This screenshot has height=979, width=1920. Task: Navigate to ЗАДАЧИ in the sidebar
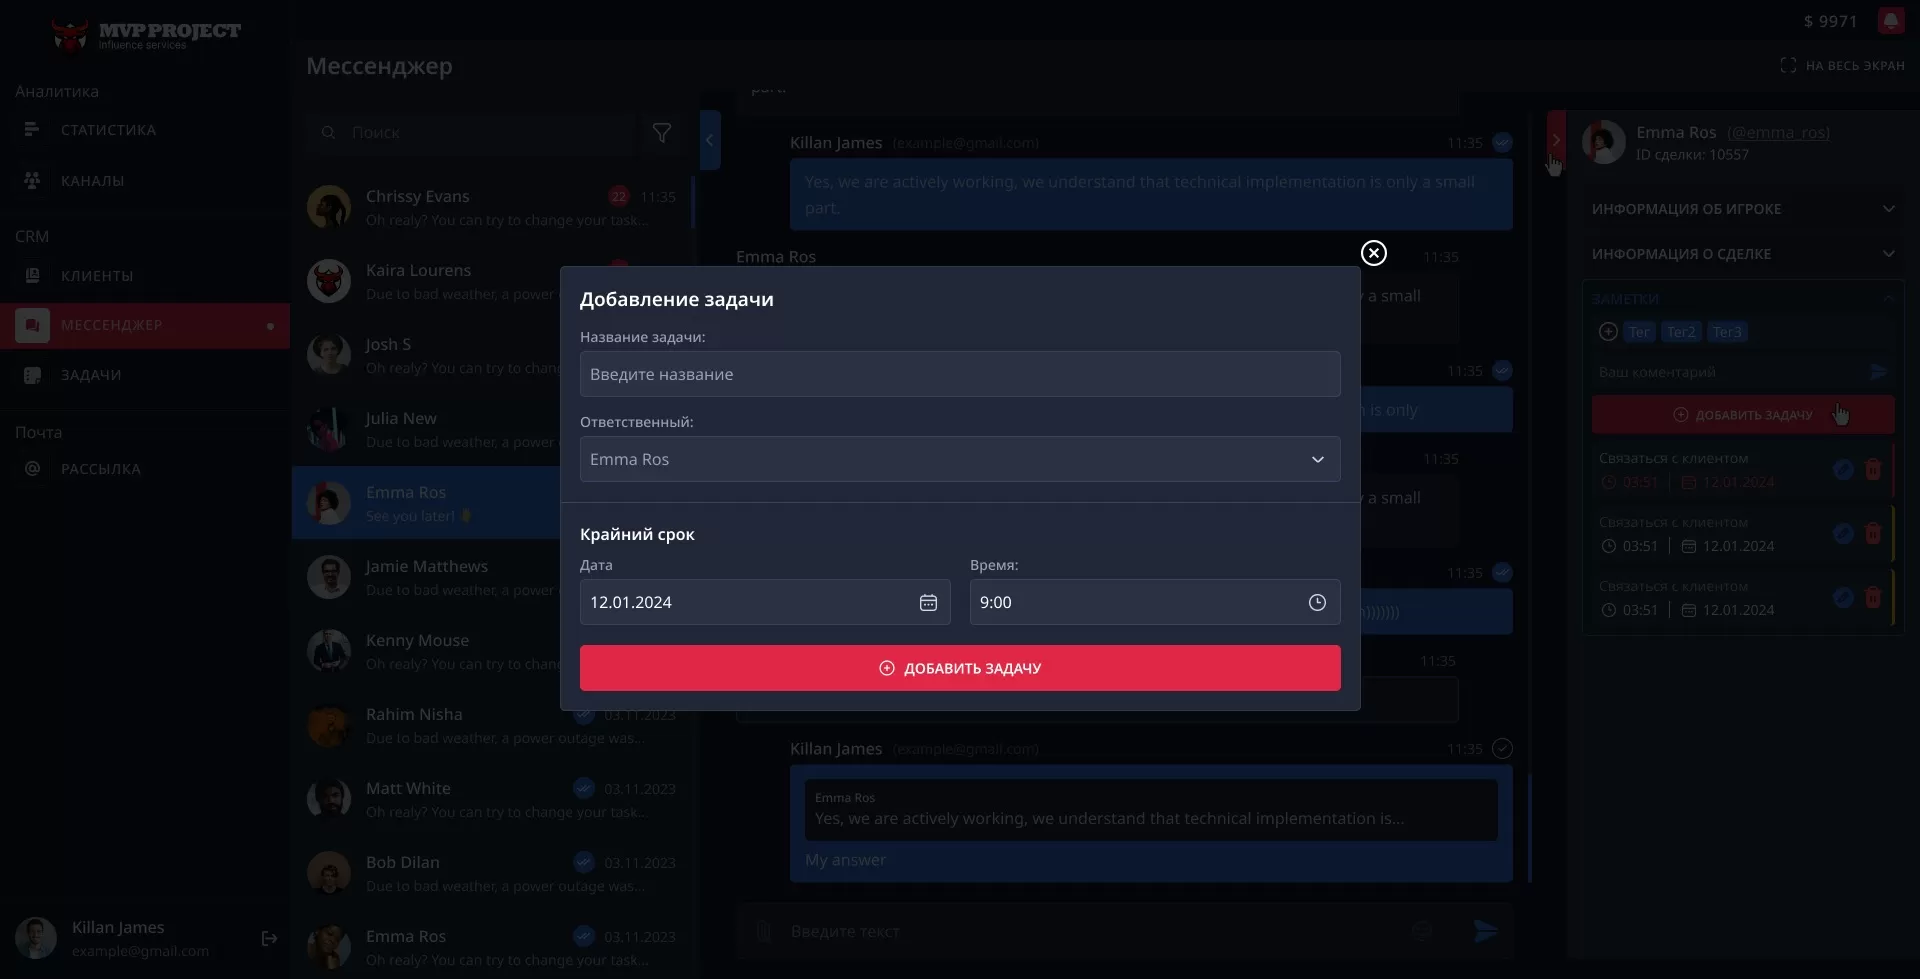[92, 374]
